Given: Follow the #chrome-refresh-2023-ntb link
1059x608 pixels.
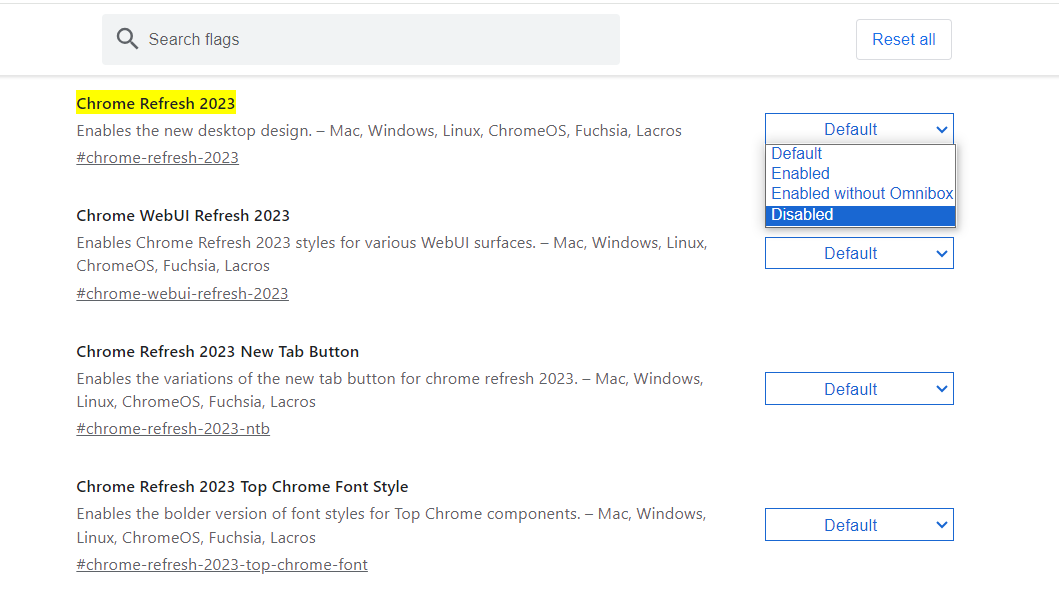Looking at the screenshot, I should point(173,428).
